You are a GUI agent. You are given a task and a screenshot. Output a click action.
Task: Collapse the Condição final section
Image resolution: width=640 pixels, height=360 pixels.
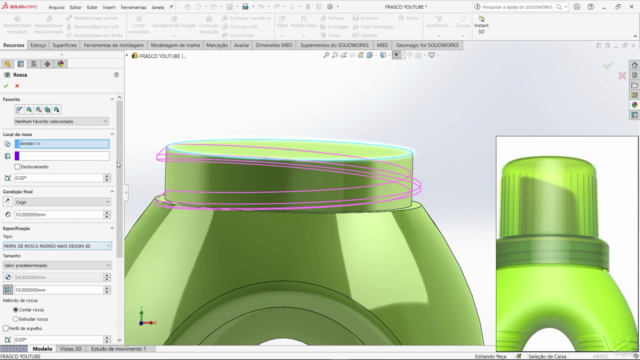112,191
